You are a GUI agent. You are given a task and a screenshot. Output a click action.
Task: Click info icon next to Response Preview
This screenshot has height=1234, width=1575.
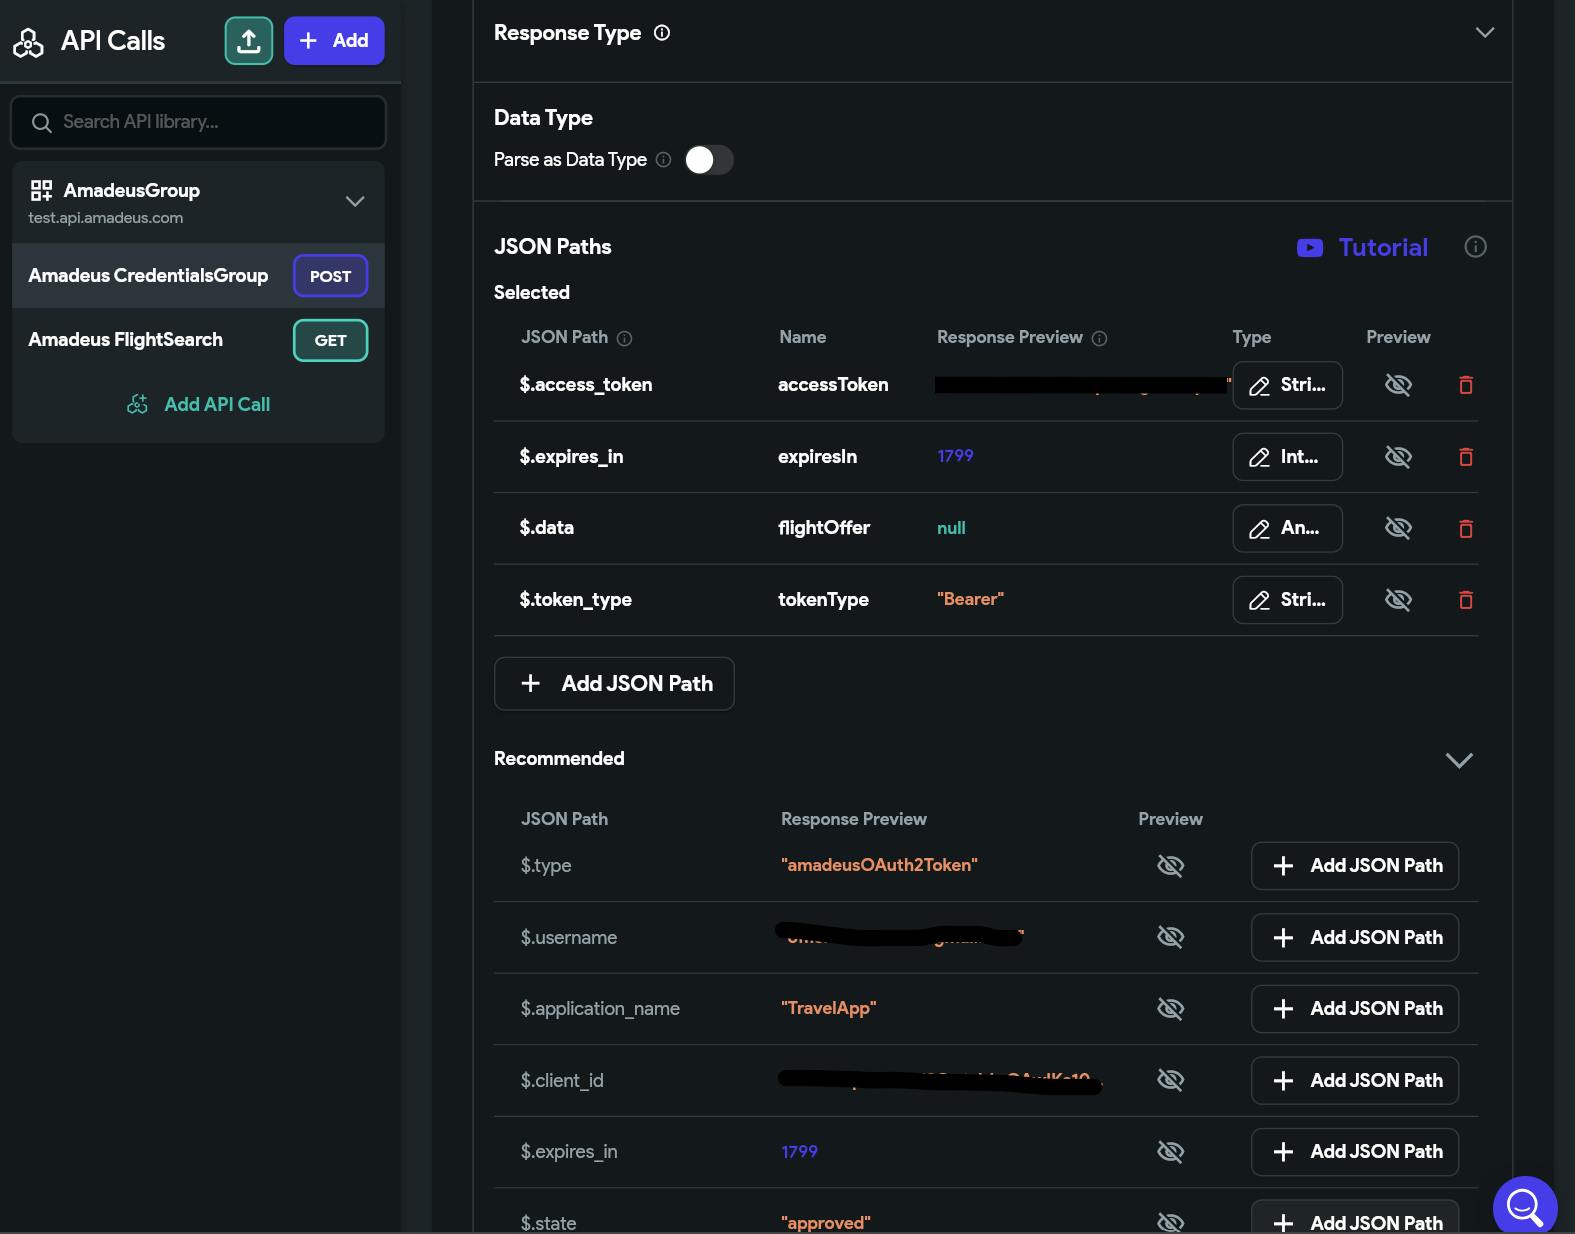pos(1099,339)
